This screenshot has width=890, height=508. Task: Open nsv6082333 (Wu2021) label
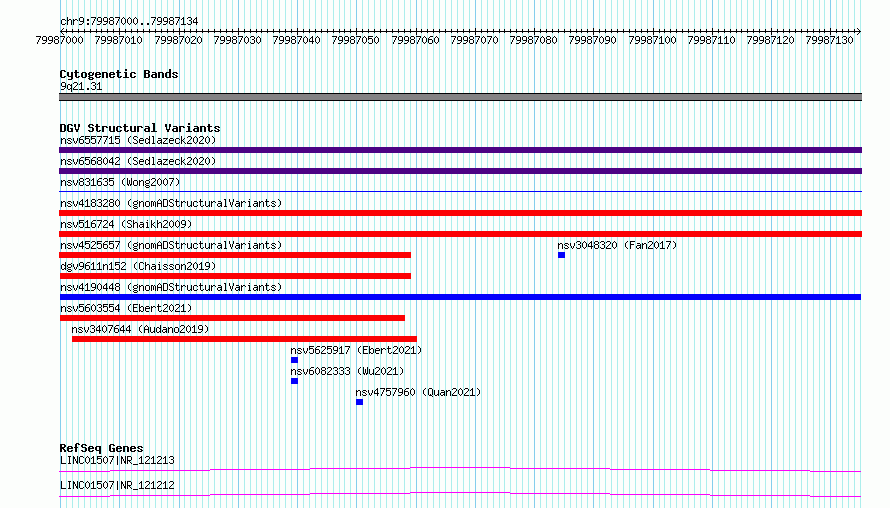(x=347, y=371)
